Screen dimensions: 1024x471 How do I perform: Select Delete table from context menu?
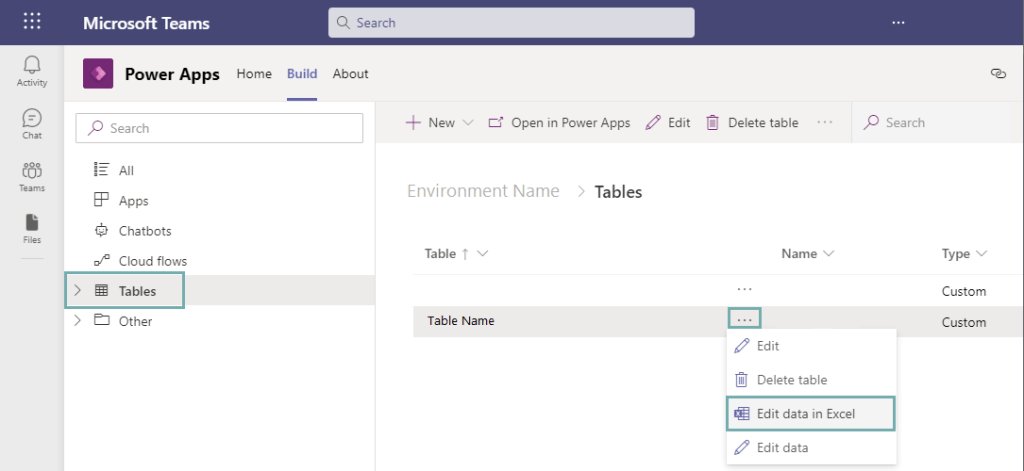(791, 380)
